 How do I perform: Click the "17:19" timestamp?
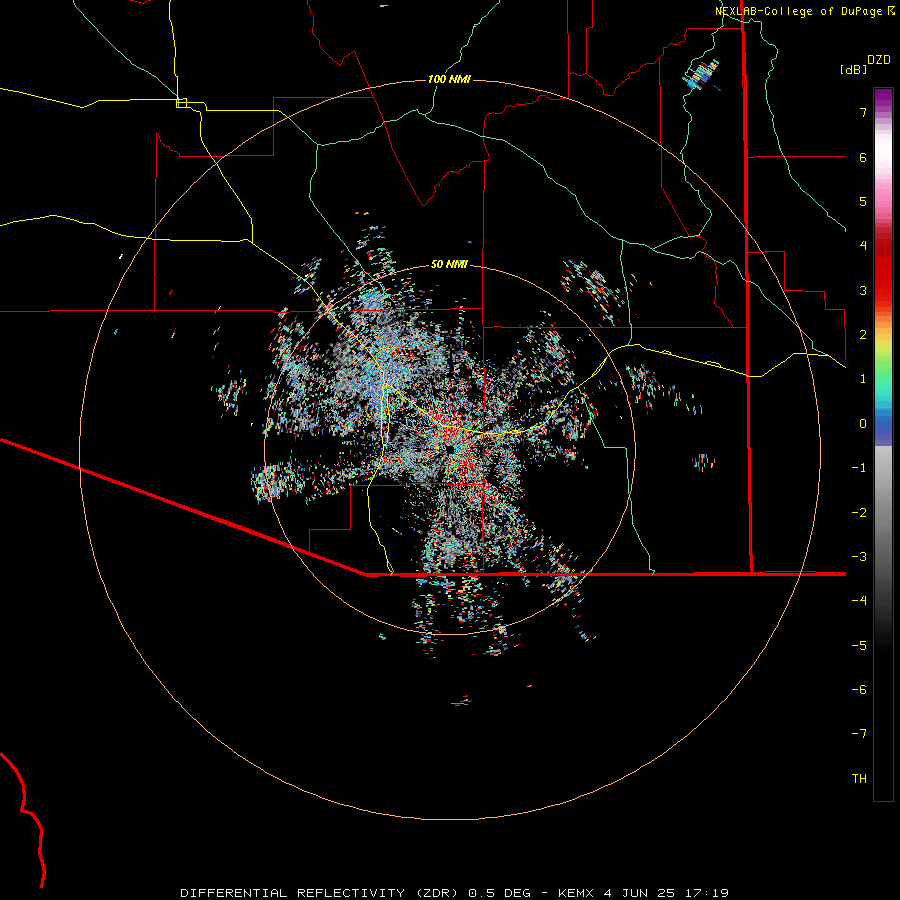[x=707, y=893]
